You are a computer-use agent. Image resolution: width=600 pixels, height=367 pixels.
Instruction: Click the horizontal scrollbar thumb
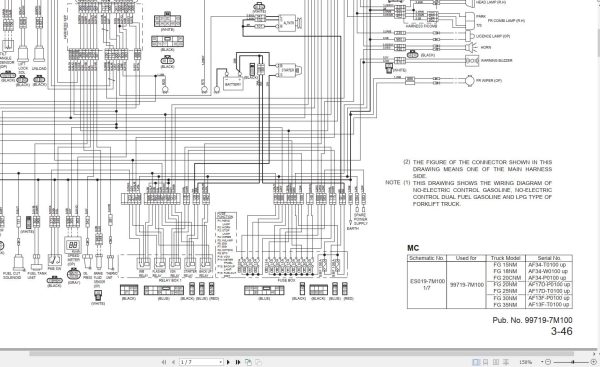(x=302, y=354)
